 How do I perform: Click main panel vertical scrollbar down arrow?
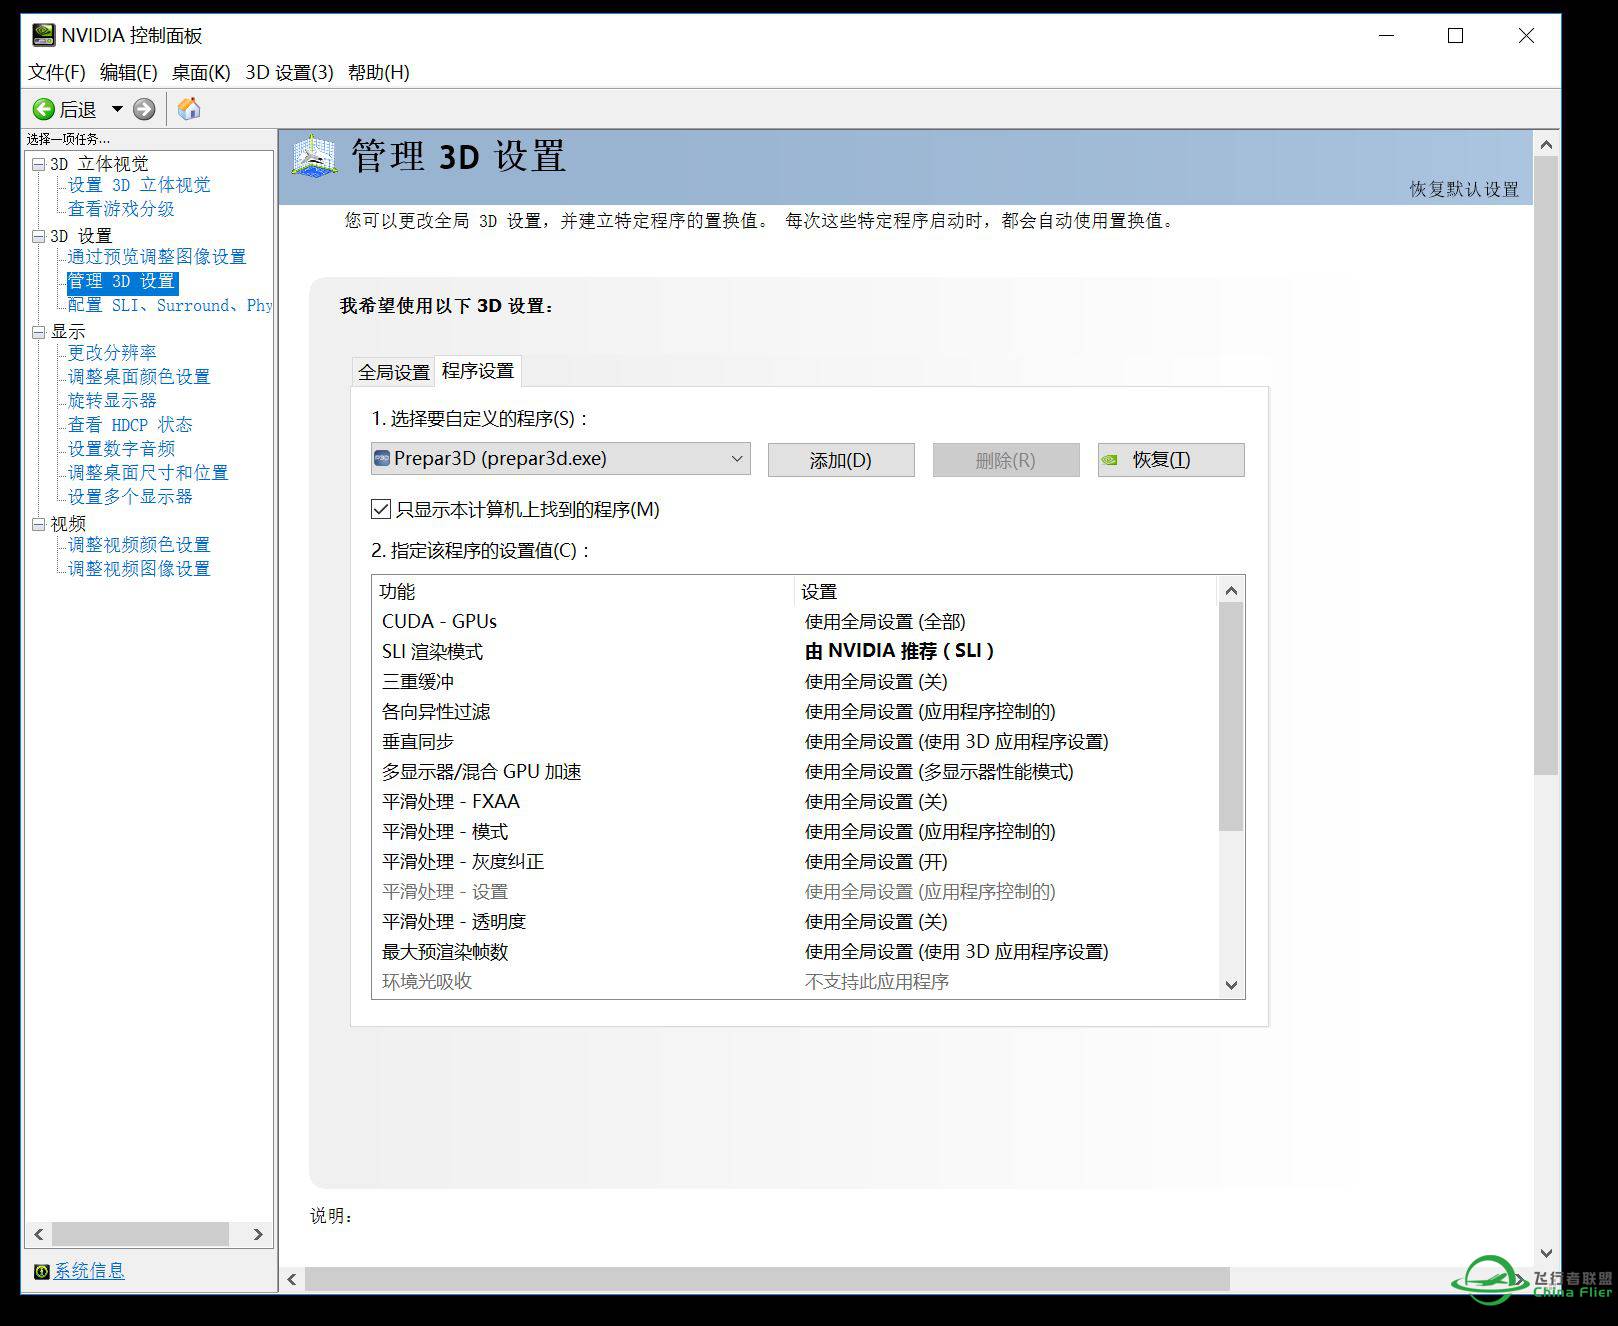pyautogui.click(x=1546, y=1253)
